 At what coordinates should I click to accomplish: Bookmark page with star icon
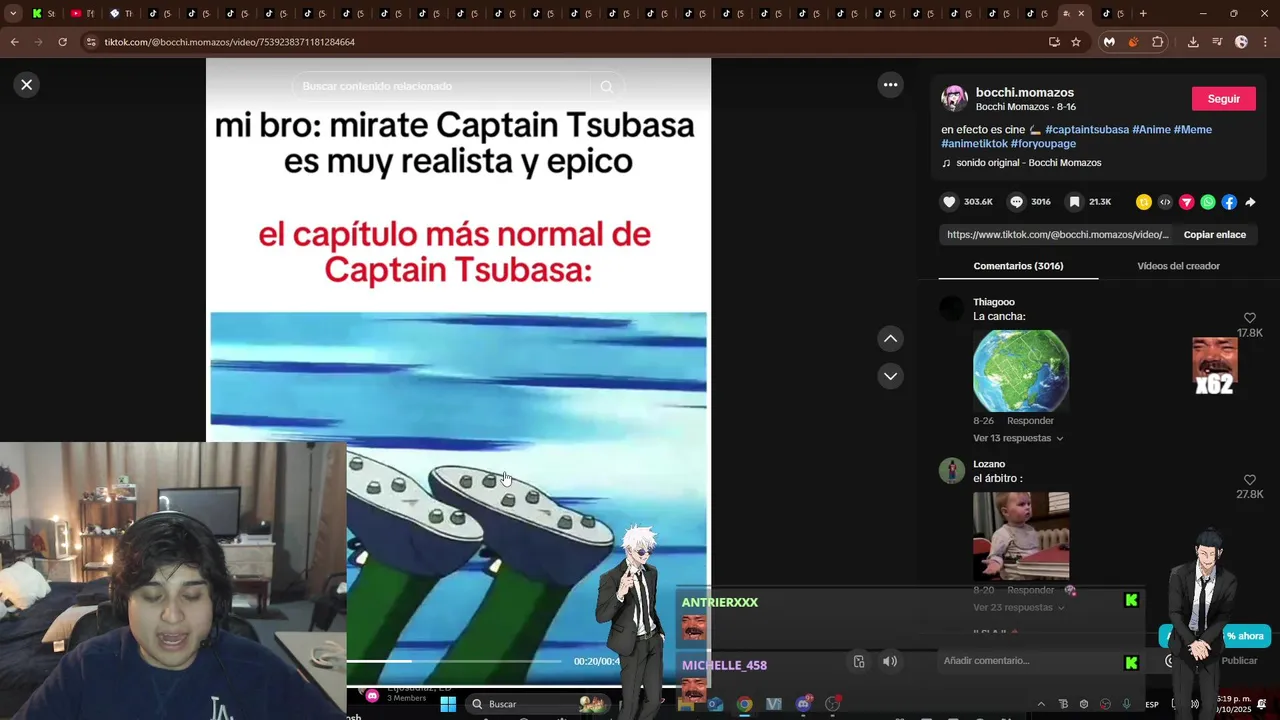pyautogui.click(x=1076, y=42)
